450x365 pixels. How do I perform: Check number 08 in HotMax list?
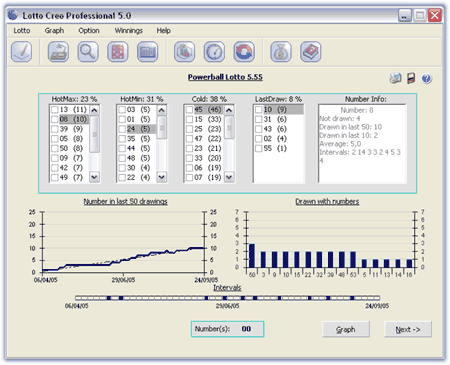[55, 119]
